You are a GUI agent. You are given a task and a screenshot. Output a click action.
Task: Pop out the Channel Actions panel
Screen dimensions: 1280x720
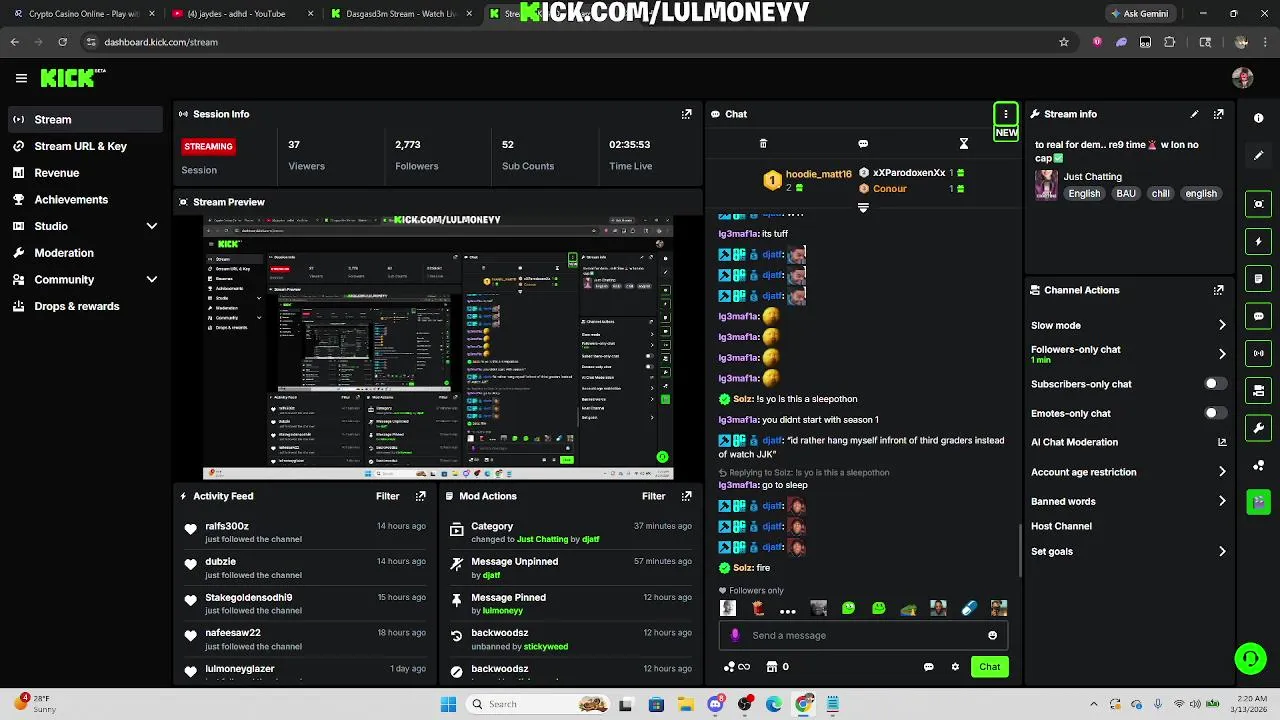pos(1218,290)
